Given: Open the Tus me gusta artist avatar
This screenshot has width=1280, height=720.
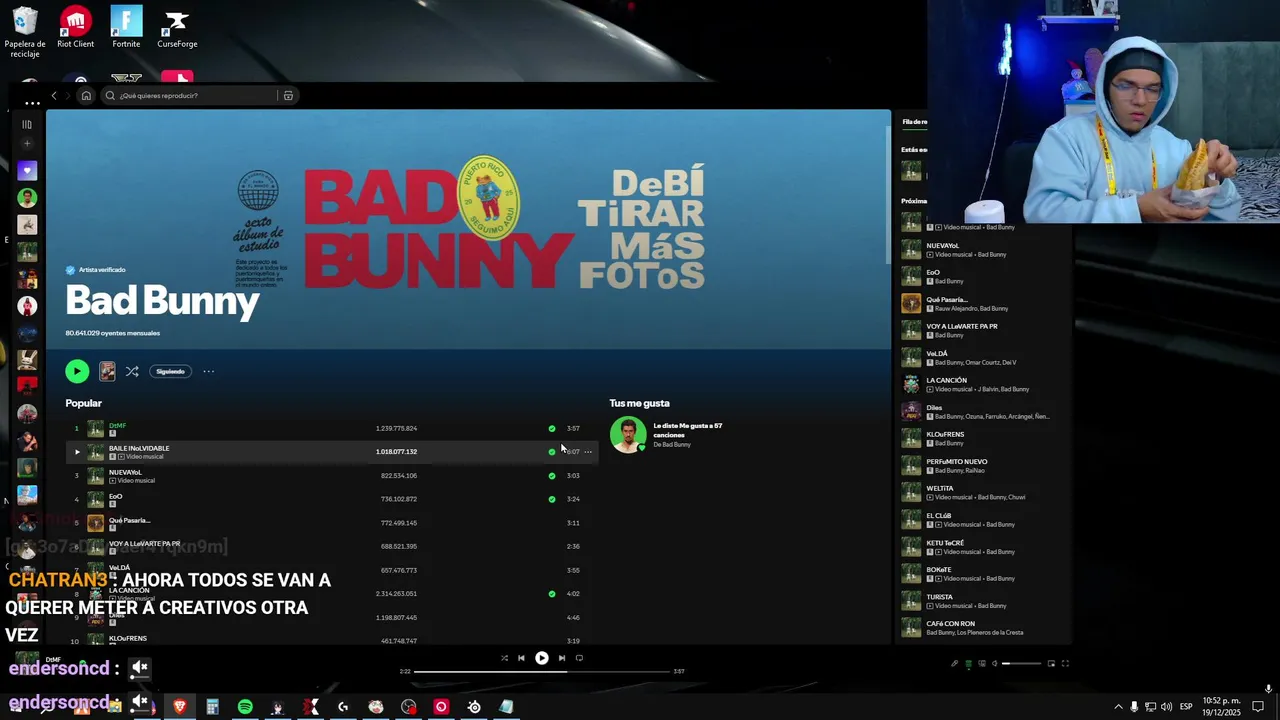Looking at the screenshot, I should pos(628,434).
